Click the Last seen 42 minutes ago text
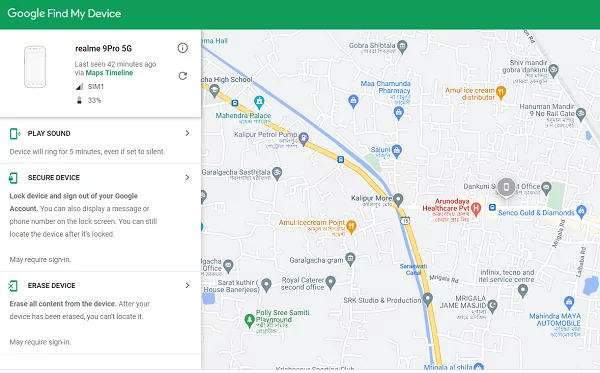 click(115, 64)
